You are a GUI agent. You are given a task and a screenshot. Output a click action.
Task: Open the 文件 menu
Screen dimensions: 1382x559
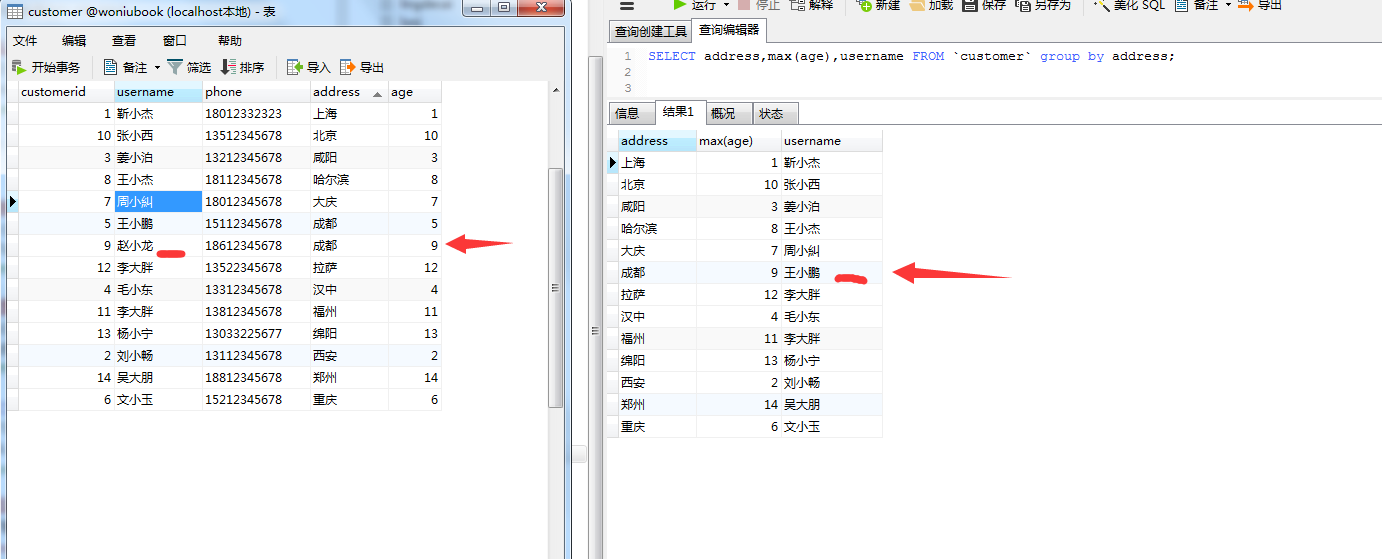(25, 41)
